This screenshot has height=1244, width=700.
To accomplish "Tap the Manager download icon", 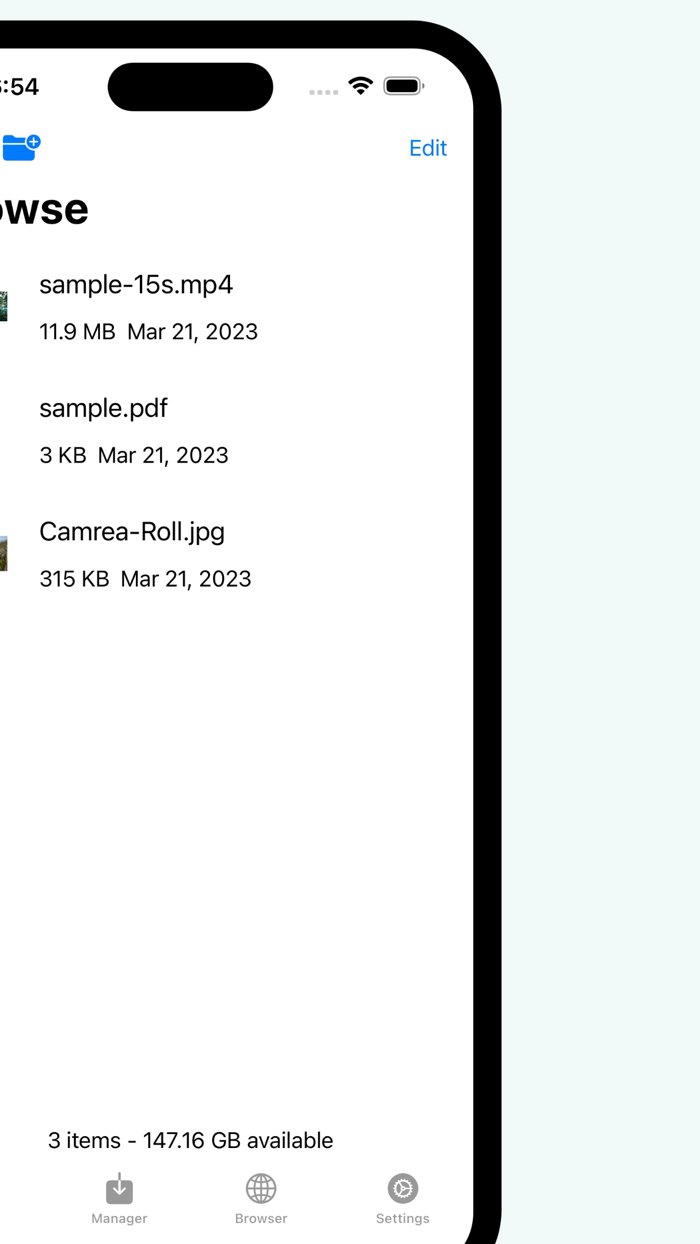I will pos(119,1188).
